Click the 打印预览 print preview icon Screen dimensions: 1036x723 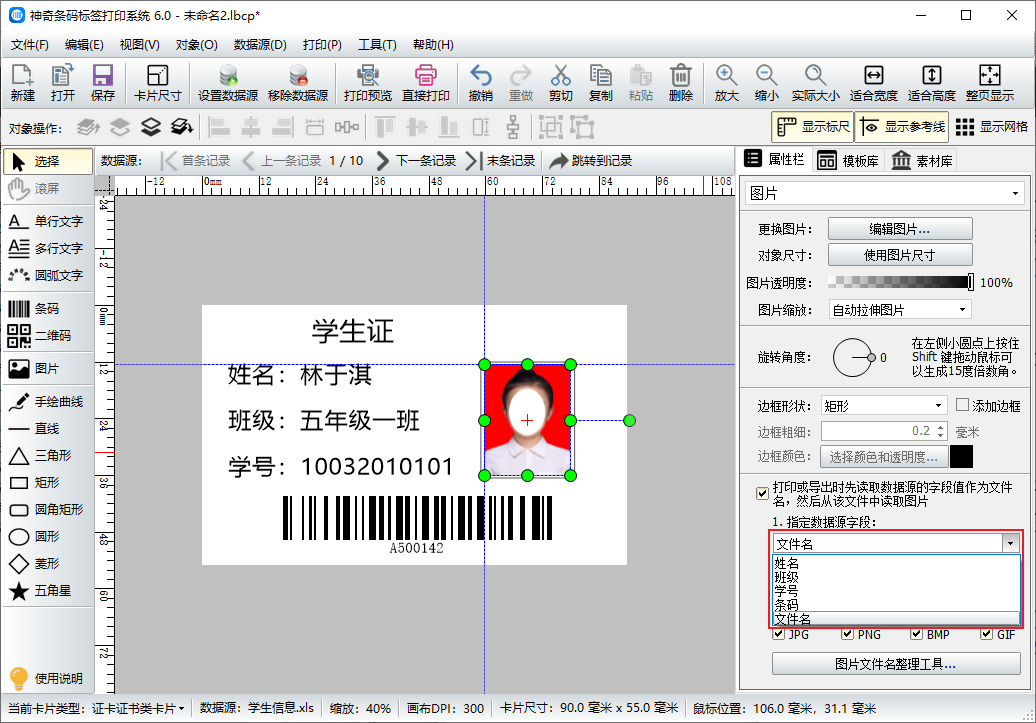(x=367, y=83)
